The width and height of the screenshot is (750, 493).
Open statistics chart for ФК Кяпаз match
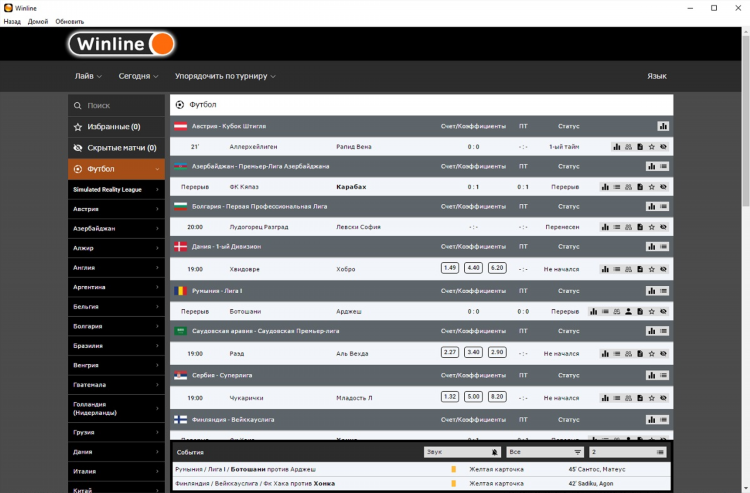605,187
